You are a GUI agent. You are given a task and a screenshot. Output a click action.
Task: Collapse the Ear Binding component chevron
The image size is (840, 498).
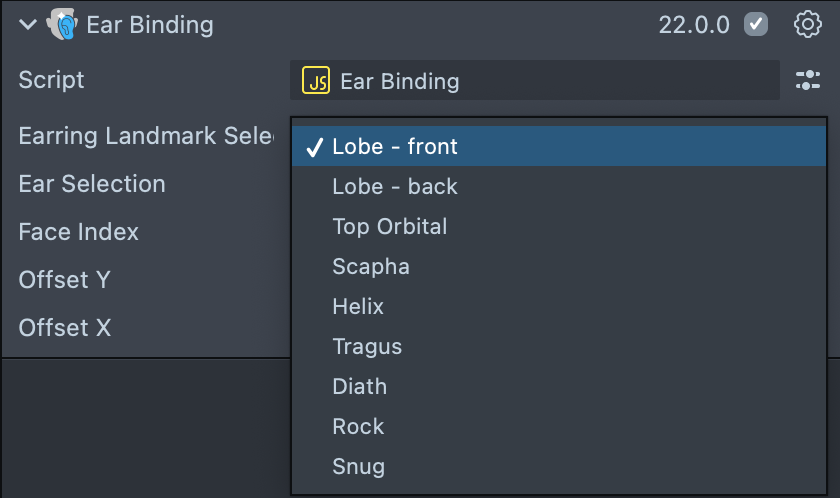27,25
